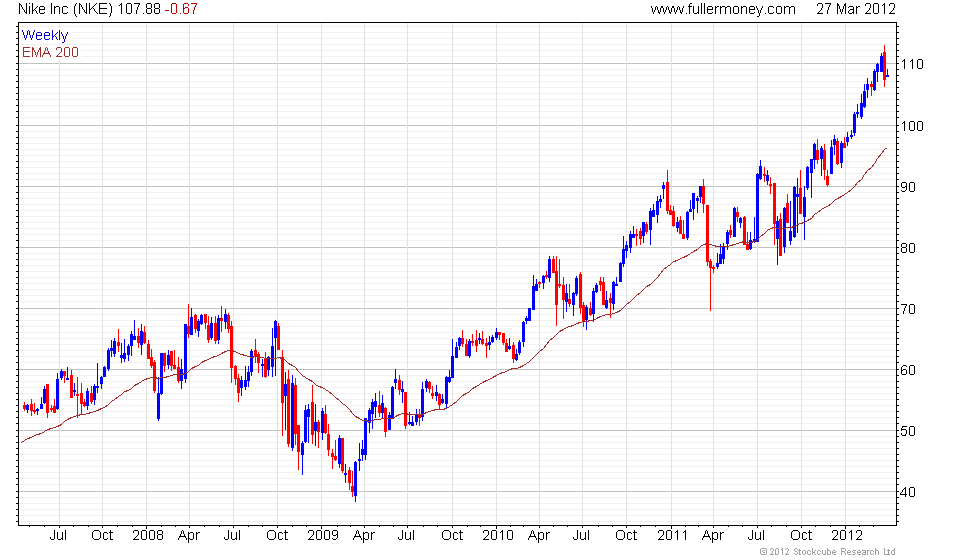Click the 80 price axis label

tap(908, 248)
